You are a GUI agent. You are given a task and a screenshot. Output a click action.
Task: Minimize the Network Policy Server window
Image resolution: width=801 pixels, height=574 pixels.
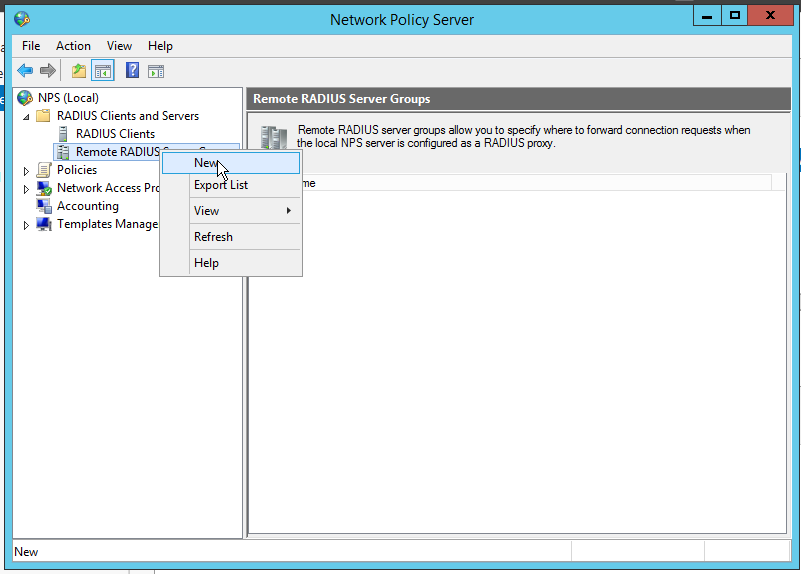tap(707, 16)
